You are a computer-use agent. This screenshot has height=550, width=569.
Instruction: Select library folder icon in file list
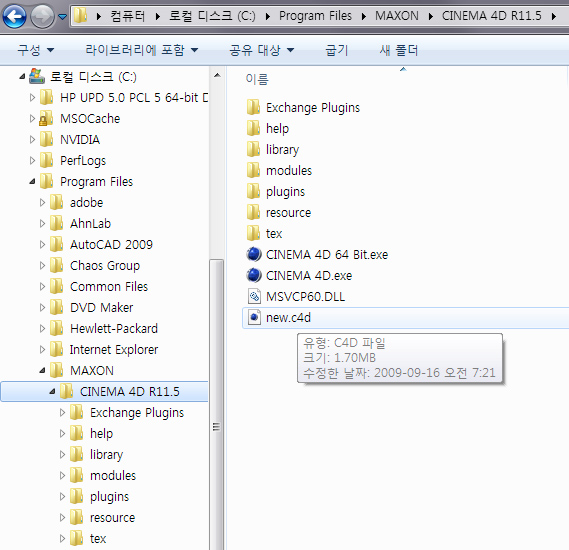point(253,149)
